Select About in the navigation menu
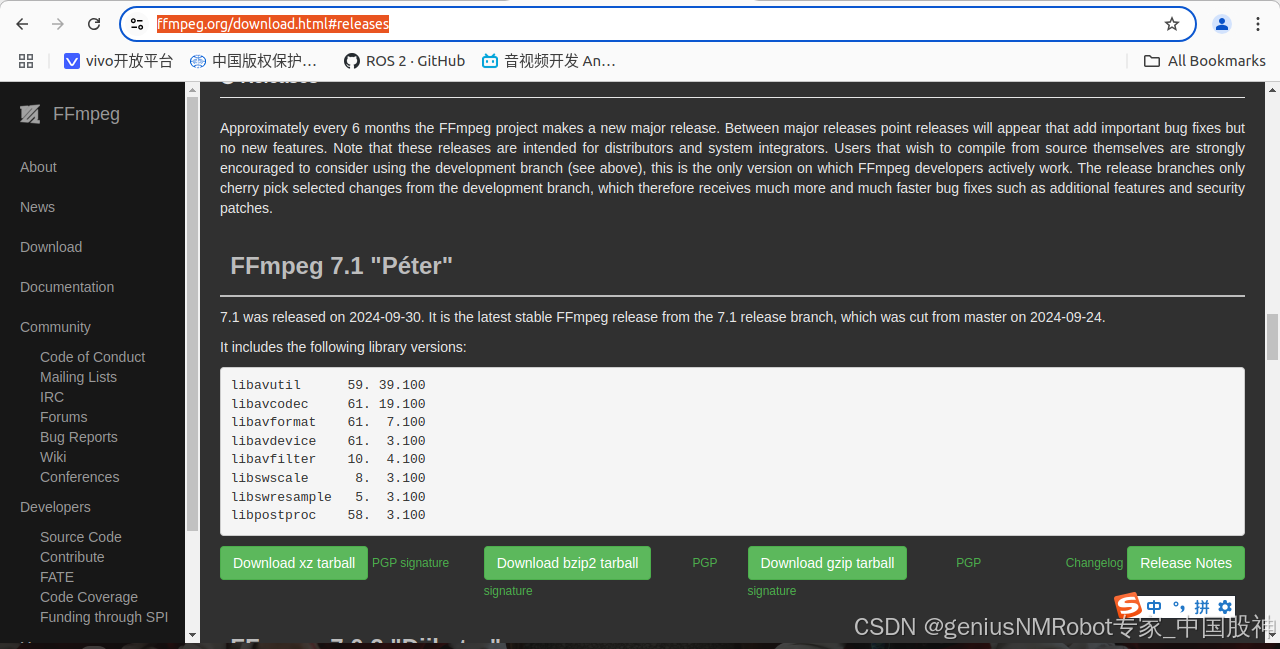This screenshot has width=1280, height=649. click(x=38, y=167)
